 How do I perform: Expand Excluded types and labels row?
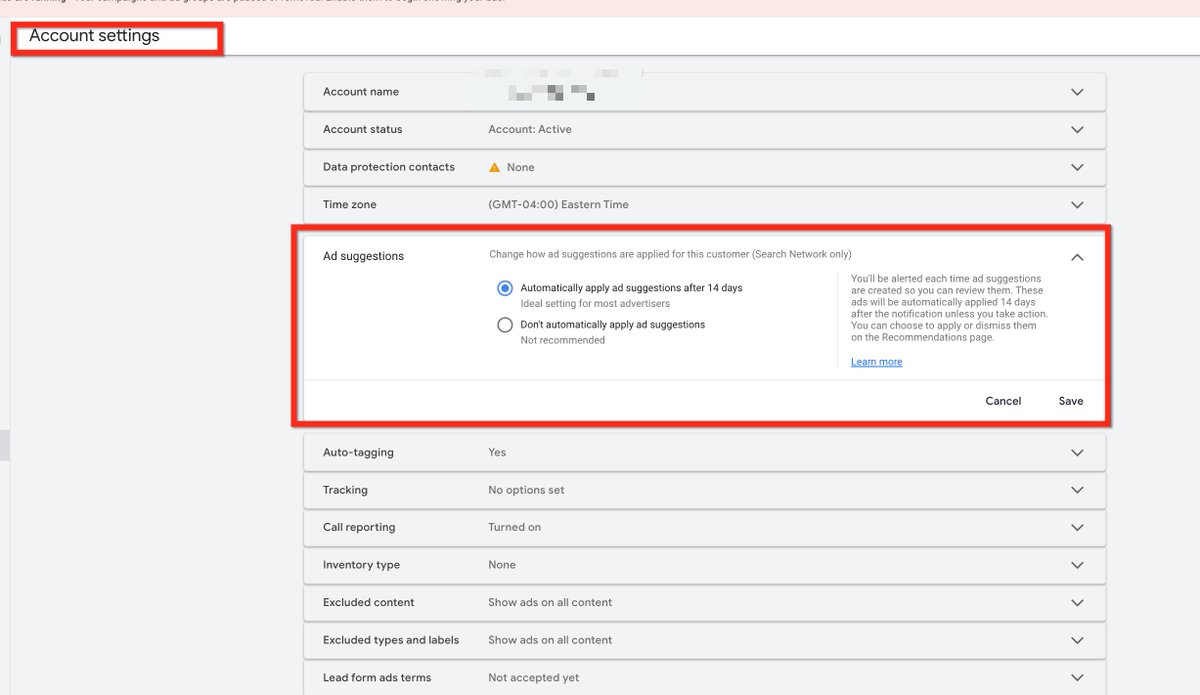(x=1077, y=640)
